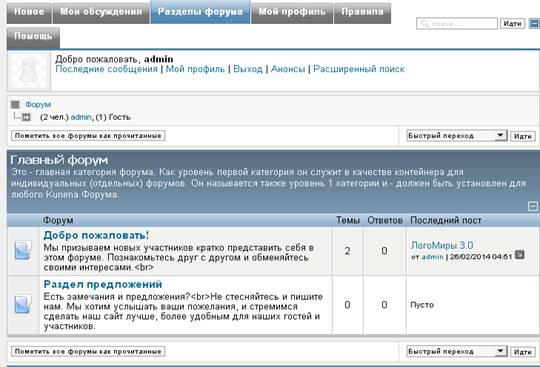Click the Добро пожаловать! forum folder icon

tap(23, 251)
